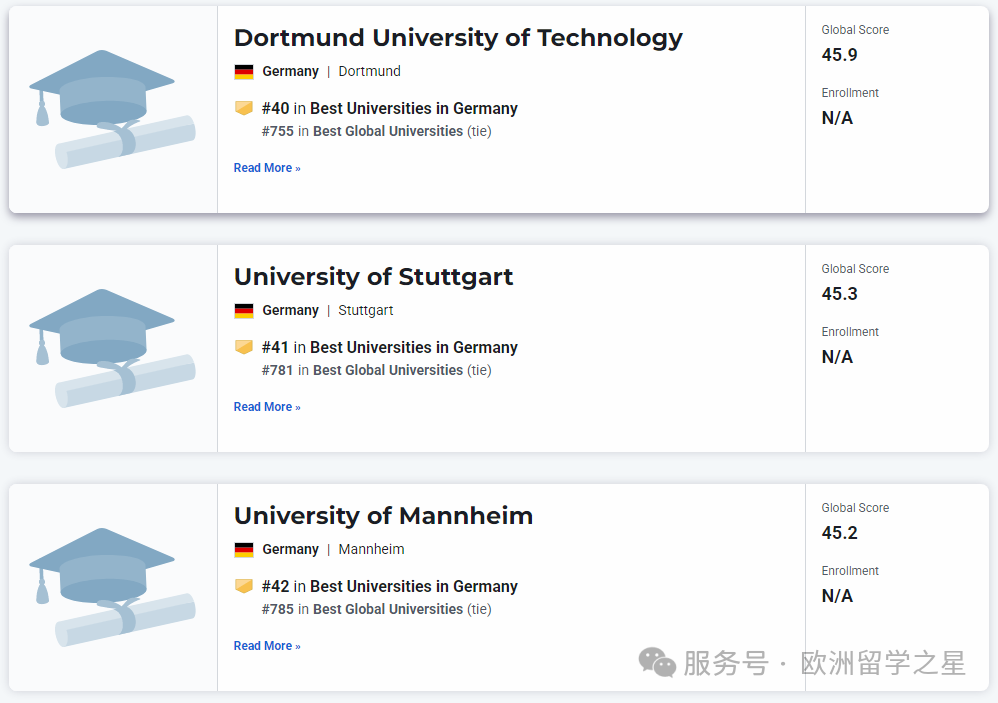Open University of Mannheim title link

[x=383, y=516]
